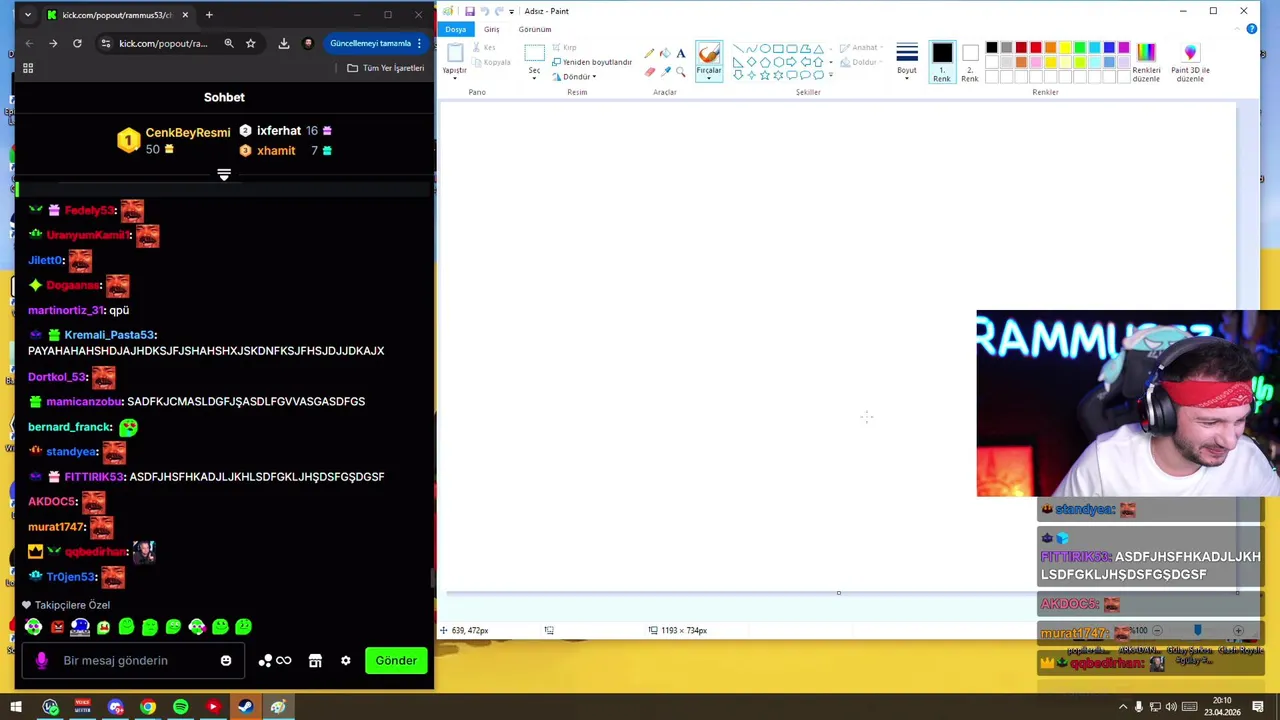Open the Boyut line size dropdown
The width and height of the screenshot is (1280, 720).
tap(907, 60)
